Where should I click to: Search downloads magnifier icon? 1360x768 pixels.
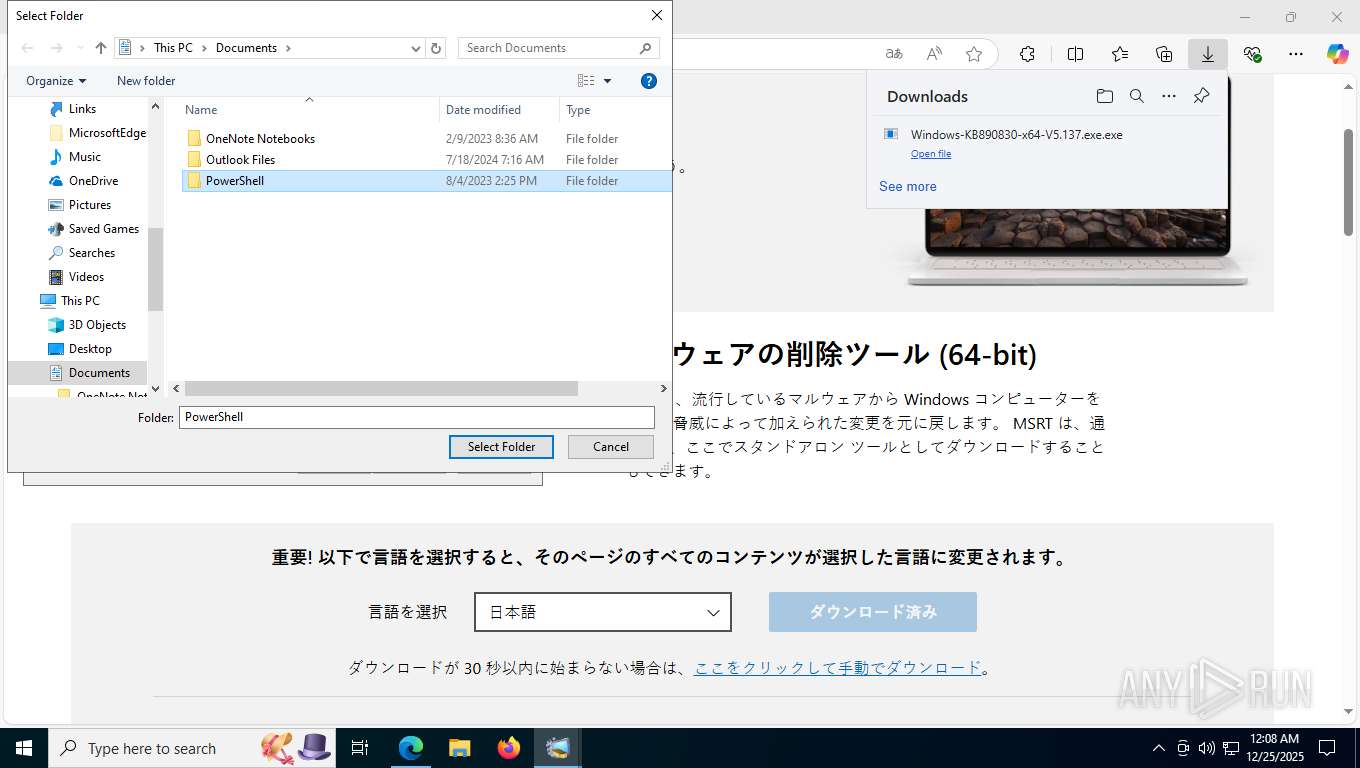[x=1137, y=96]
